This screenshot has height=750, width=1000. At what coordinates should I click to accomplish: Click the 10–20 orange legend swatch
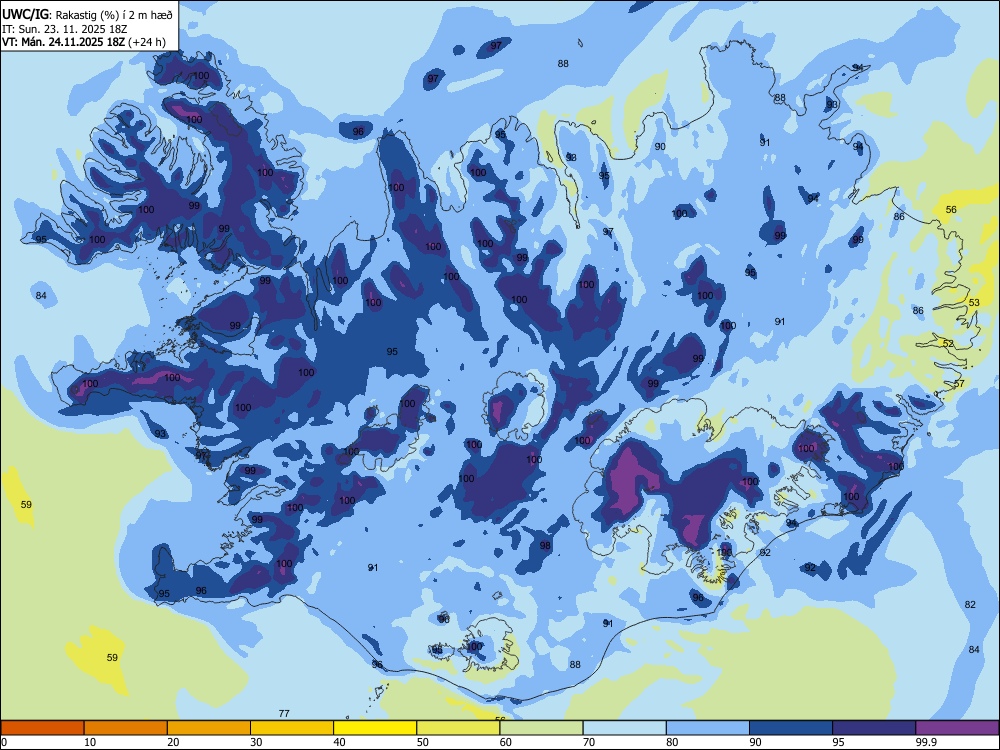click(x=126, y=728)
